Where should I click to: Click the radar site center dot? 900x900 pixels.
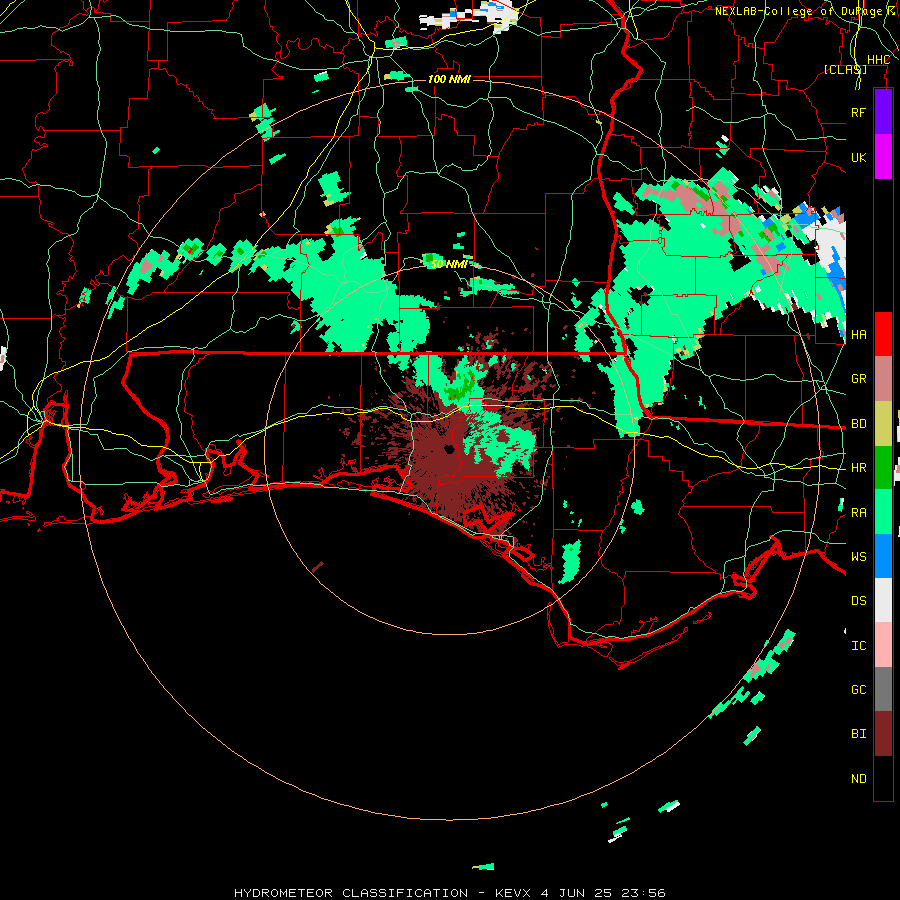[449, 449]
